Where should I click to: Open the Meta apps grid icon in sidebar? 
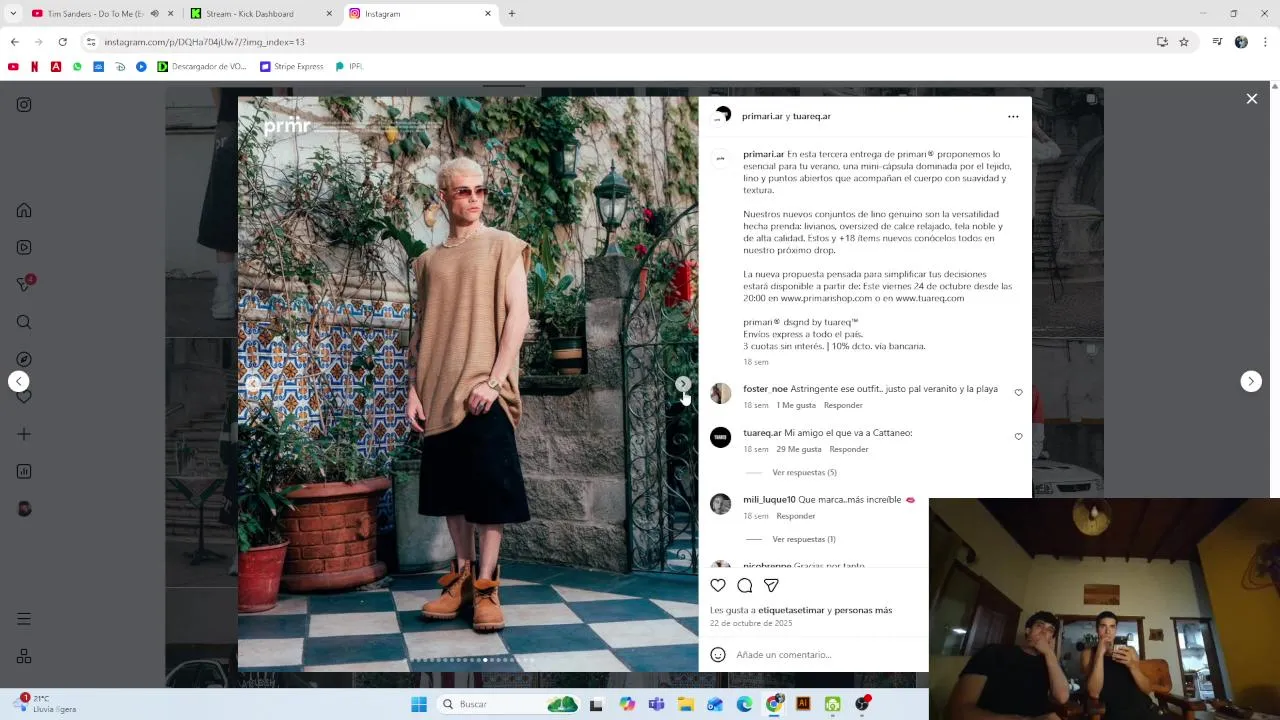[x=24, y=656]
